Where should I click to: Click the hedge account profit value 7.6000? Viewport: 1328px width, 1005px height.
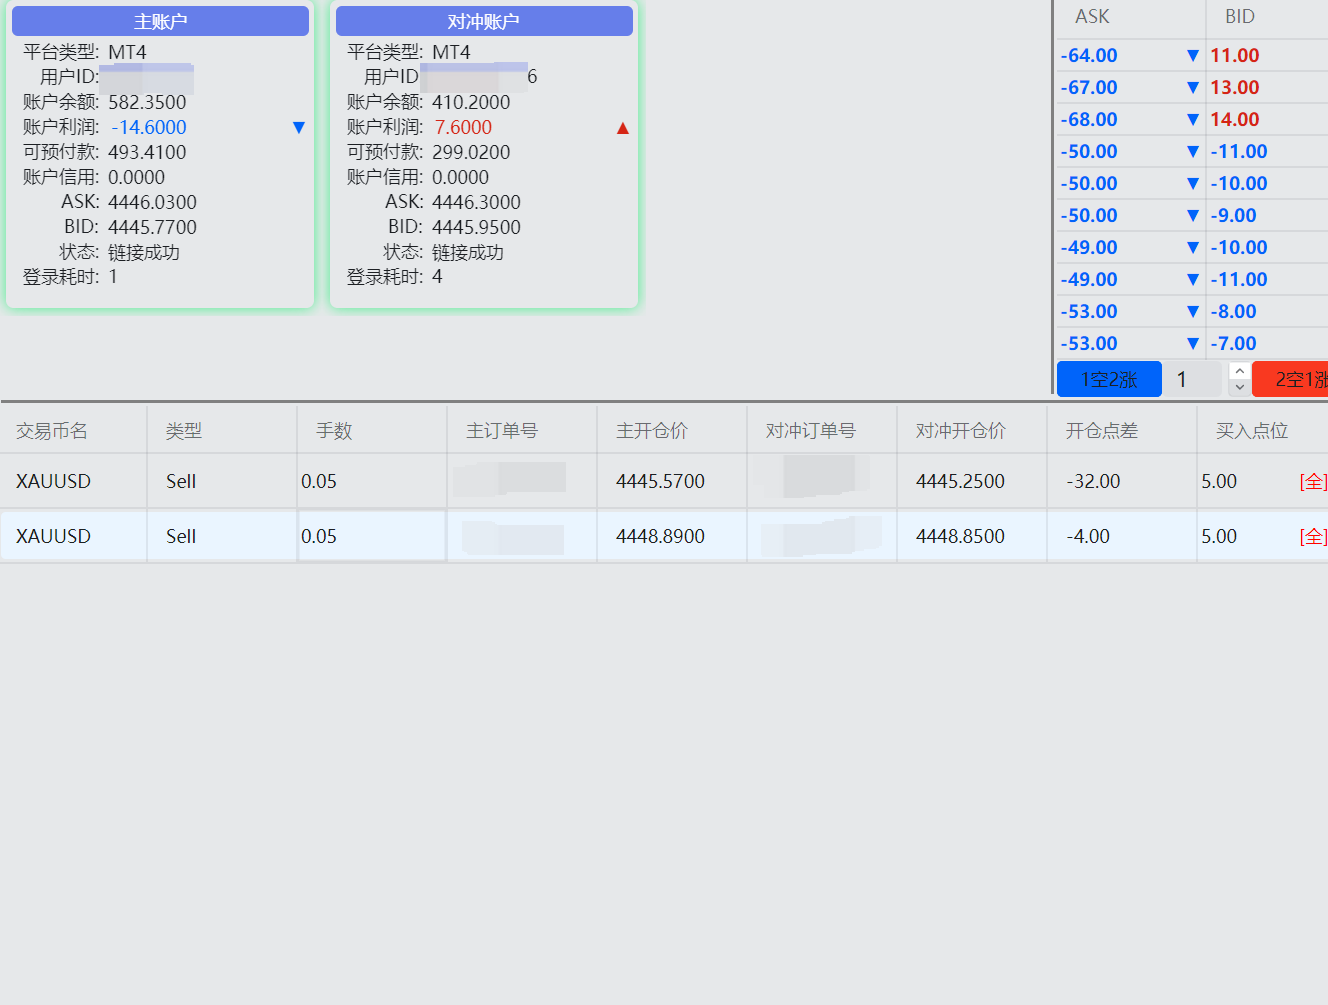pos(463,128)
